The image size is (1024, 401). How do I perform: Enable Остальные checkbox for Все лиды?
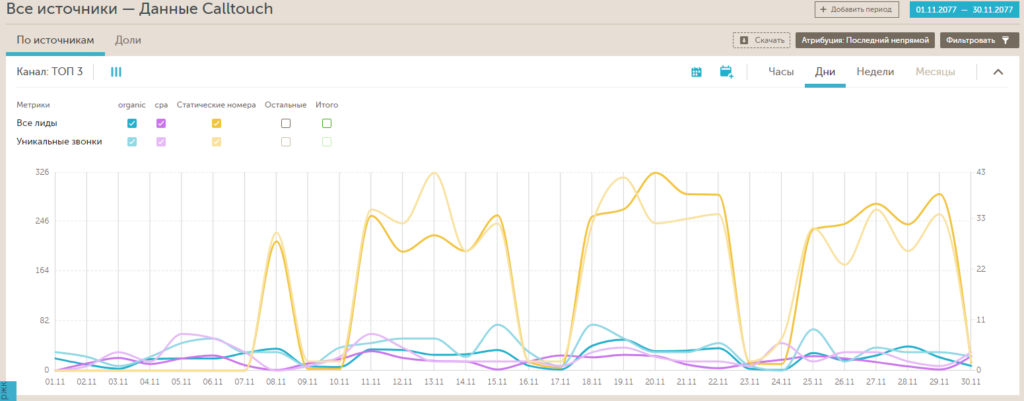[x=286, y=123]
